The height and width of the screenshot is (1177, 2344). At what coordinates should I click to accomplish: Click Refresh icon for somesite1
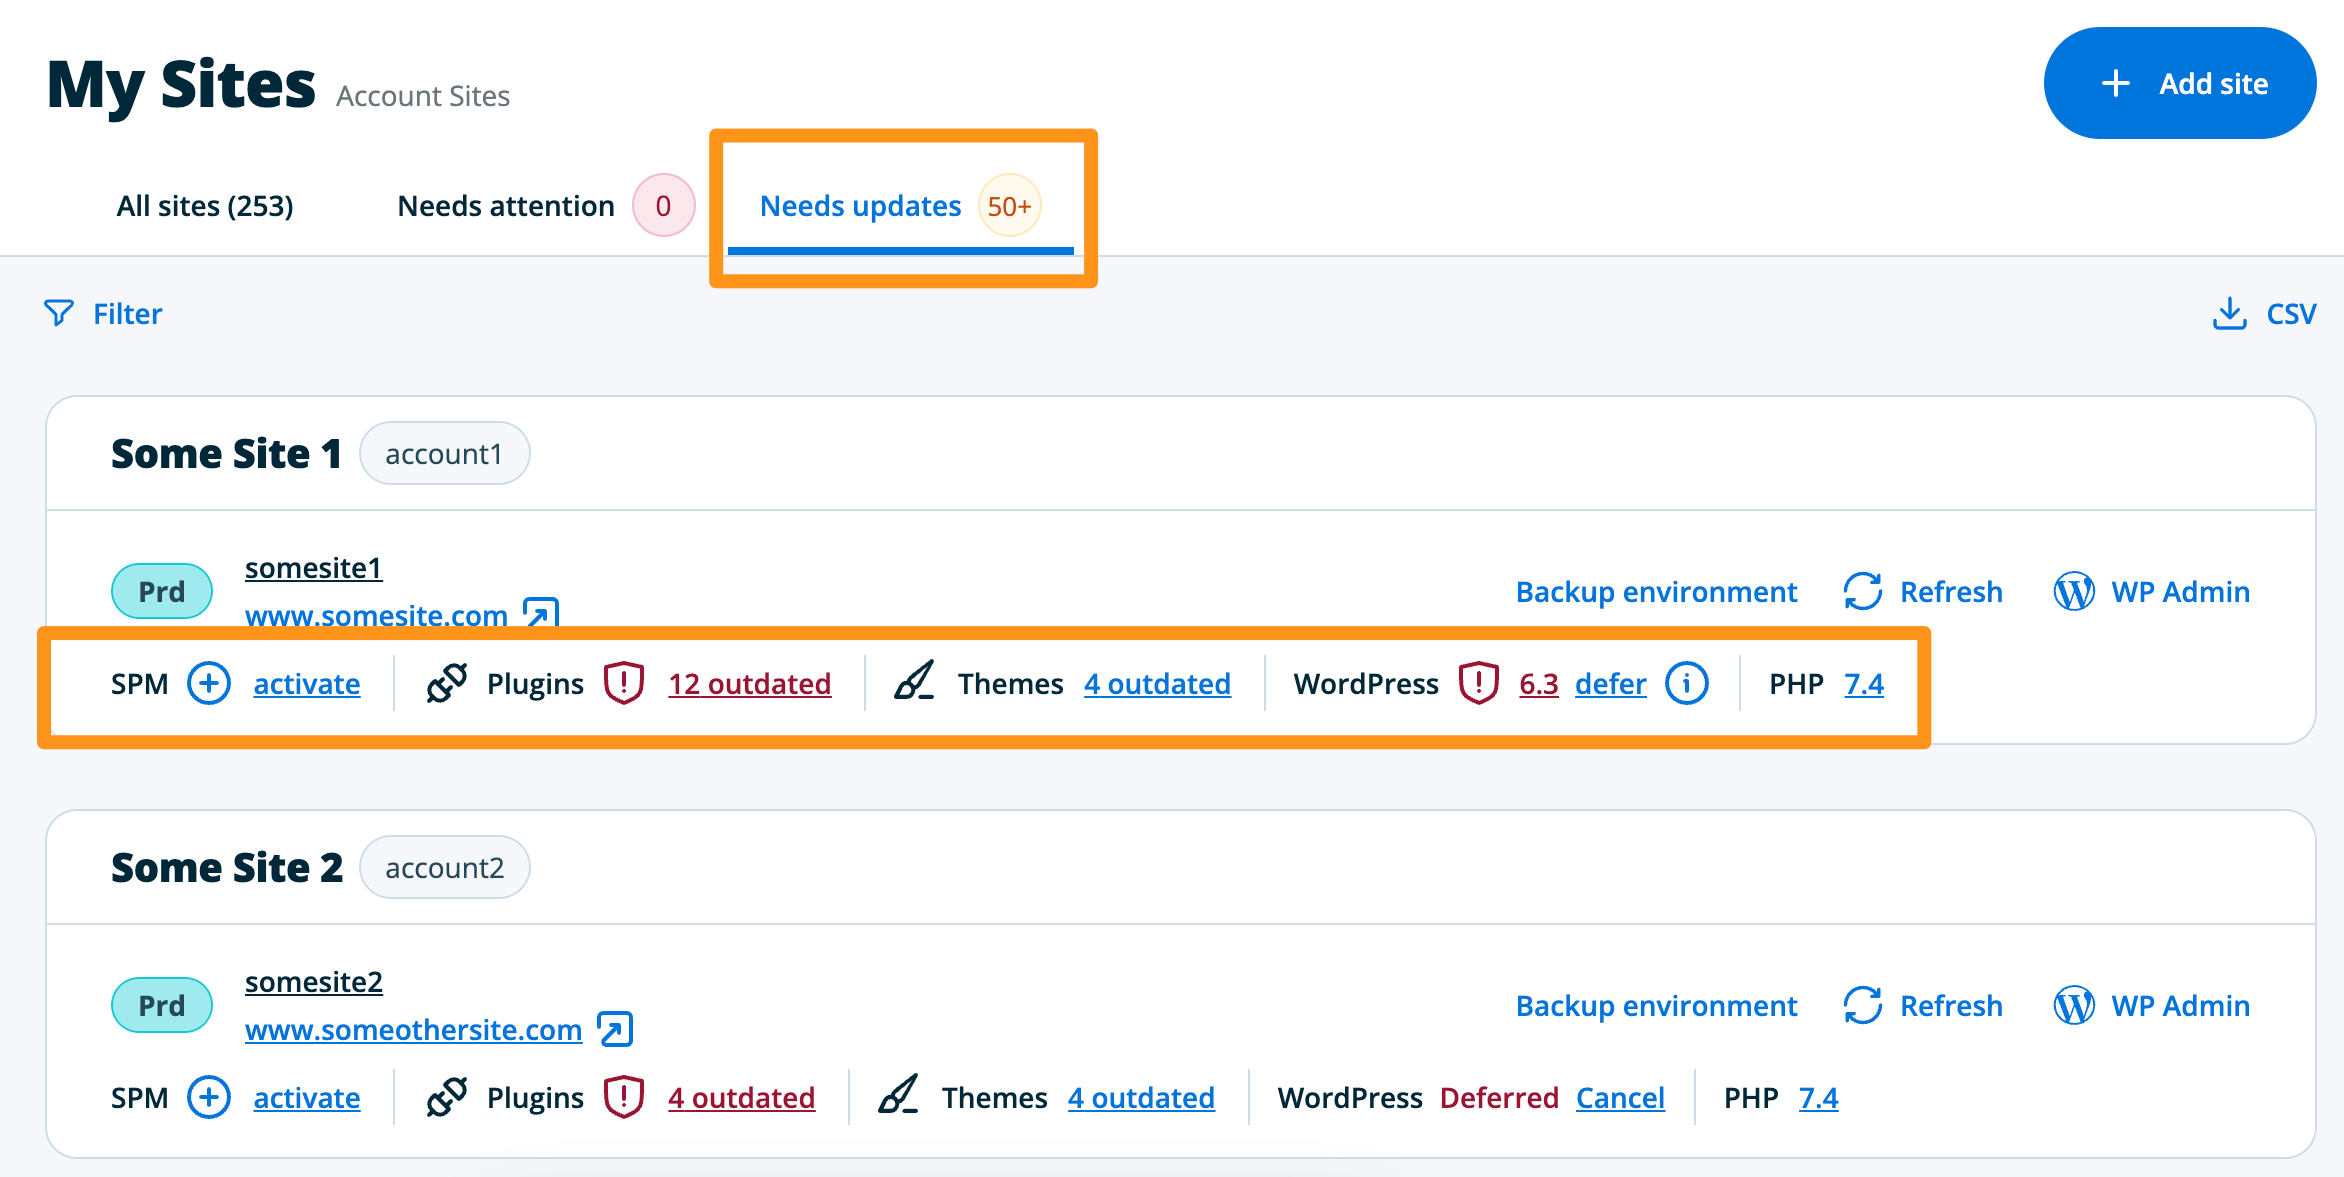pyautogui.click(x=1862, y=591)
